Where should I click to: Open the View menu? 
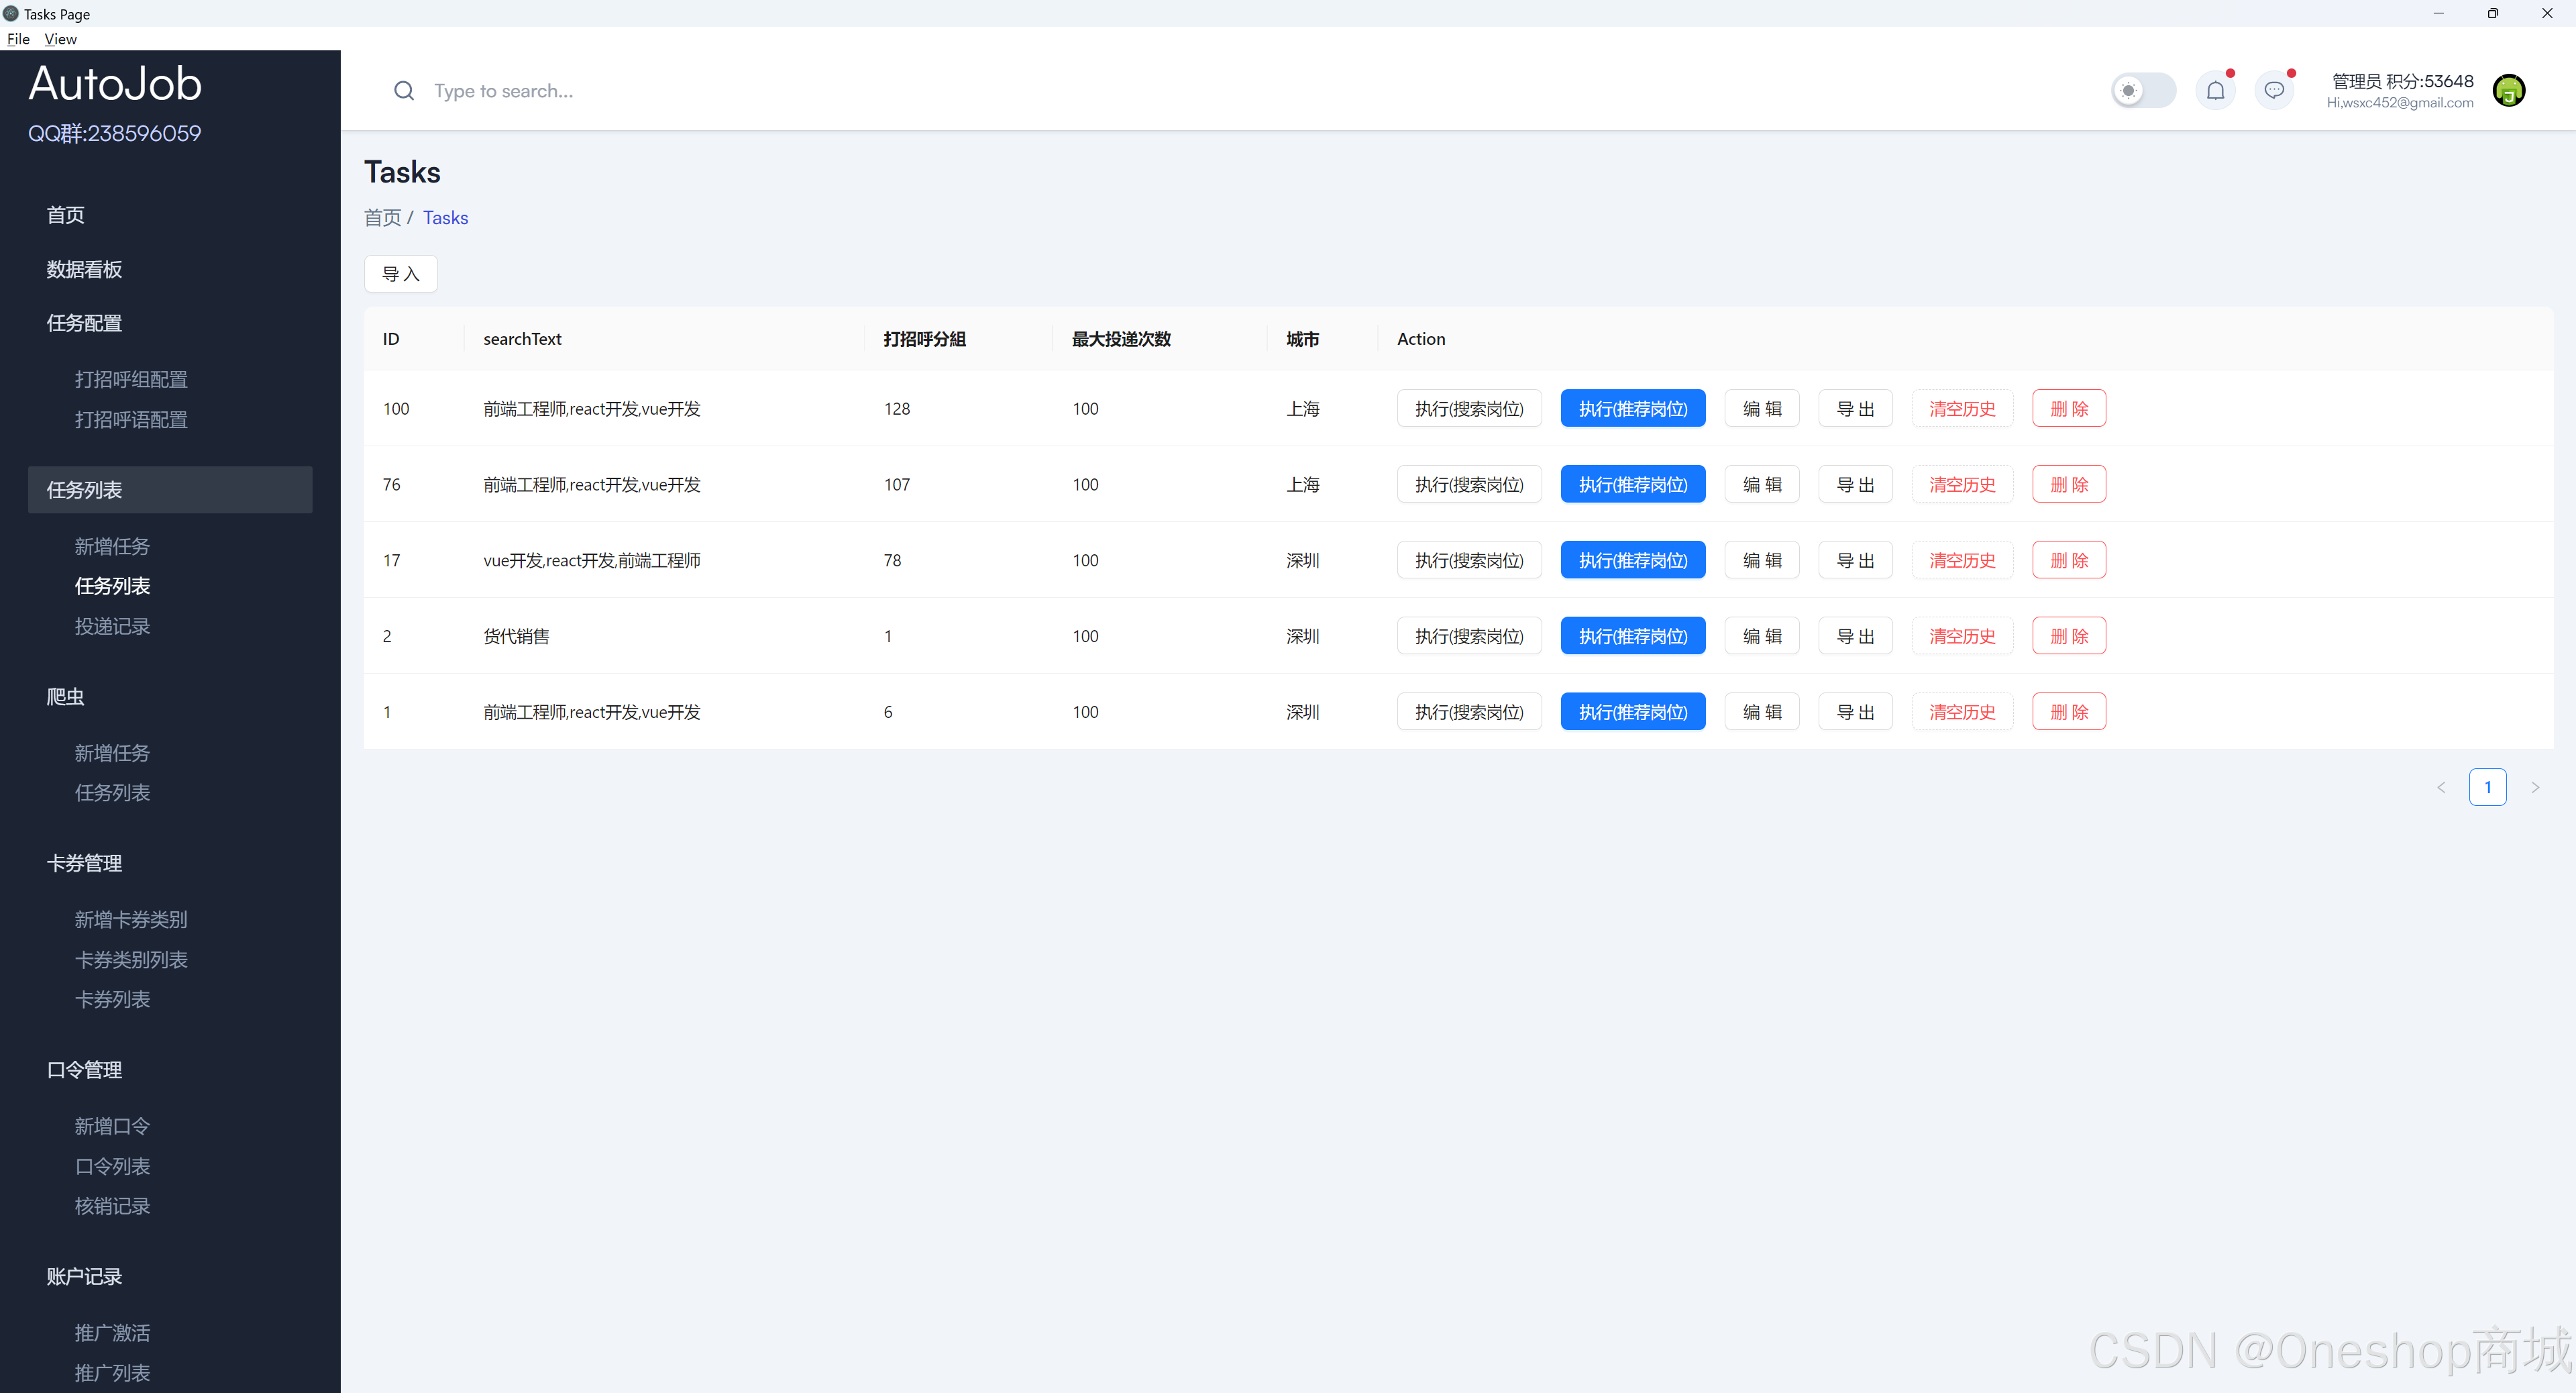[x=60, y=39]
